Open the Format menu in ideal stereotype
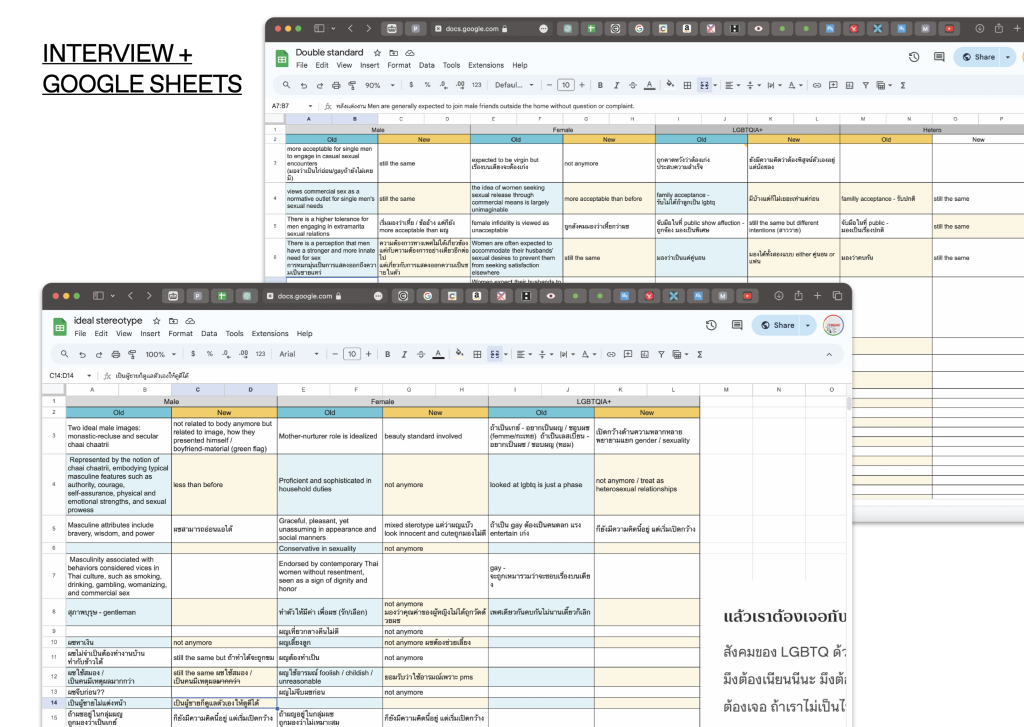This screenshot has height=727, width=1024. tap(180, 333)
